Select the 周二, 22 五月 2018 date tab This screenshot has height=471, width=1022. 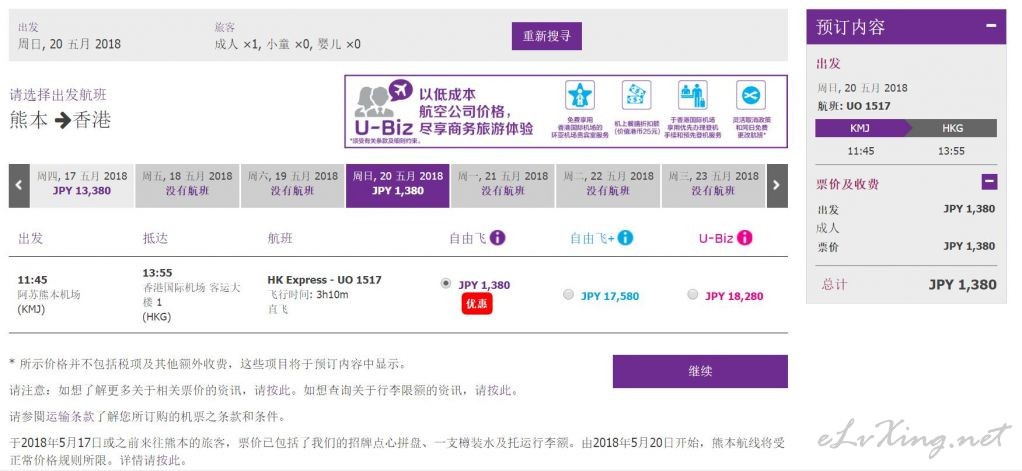coord(608,185)
